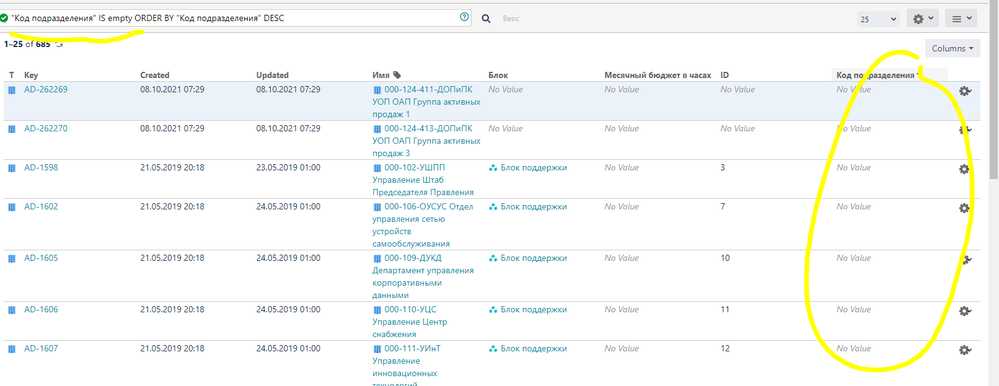The height and width of the screenshot is (386, 999).
Task: Open the gear actions for AD-1607
Action: pos(965,350)
